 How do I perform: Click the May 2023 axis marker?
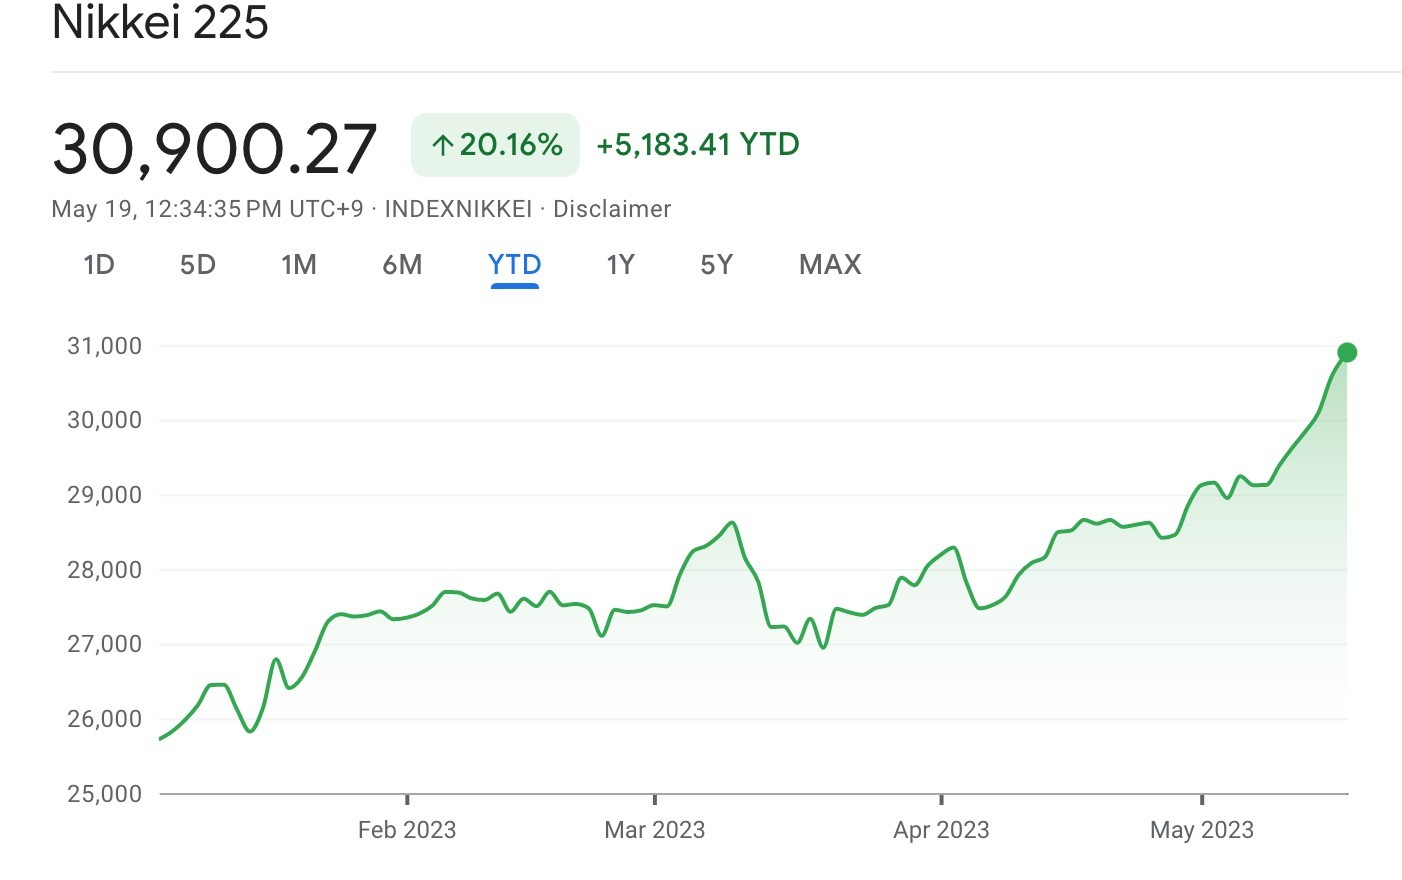click(x=1202, y=830)
